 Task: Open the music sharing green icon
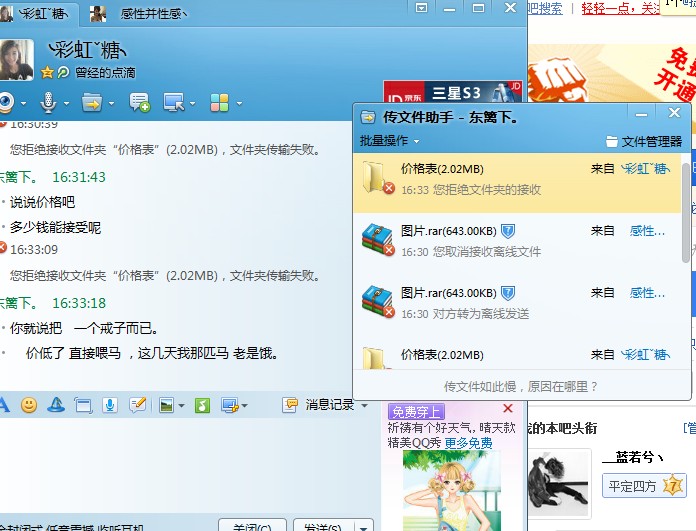[202, 405]
